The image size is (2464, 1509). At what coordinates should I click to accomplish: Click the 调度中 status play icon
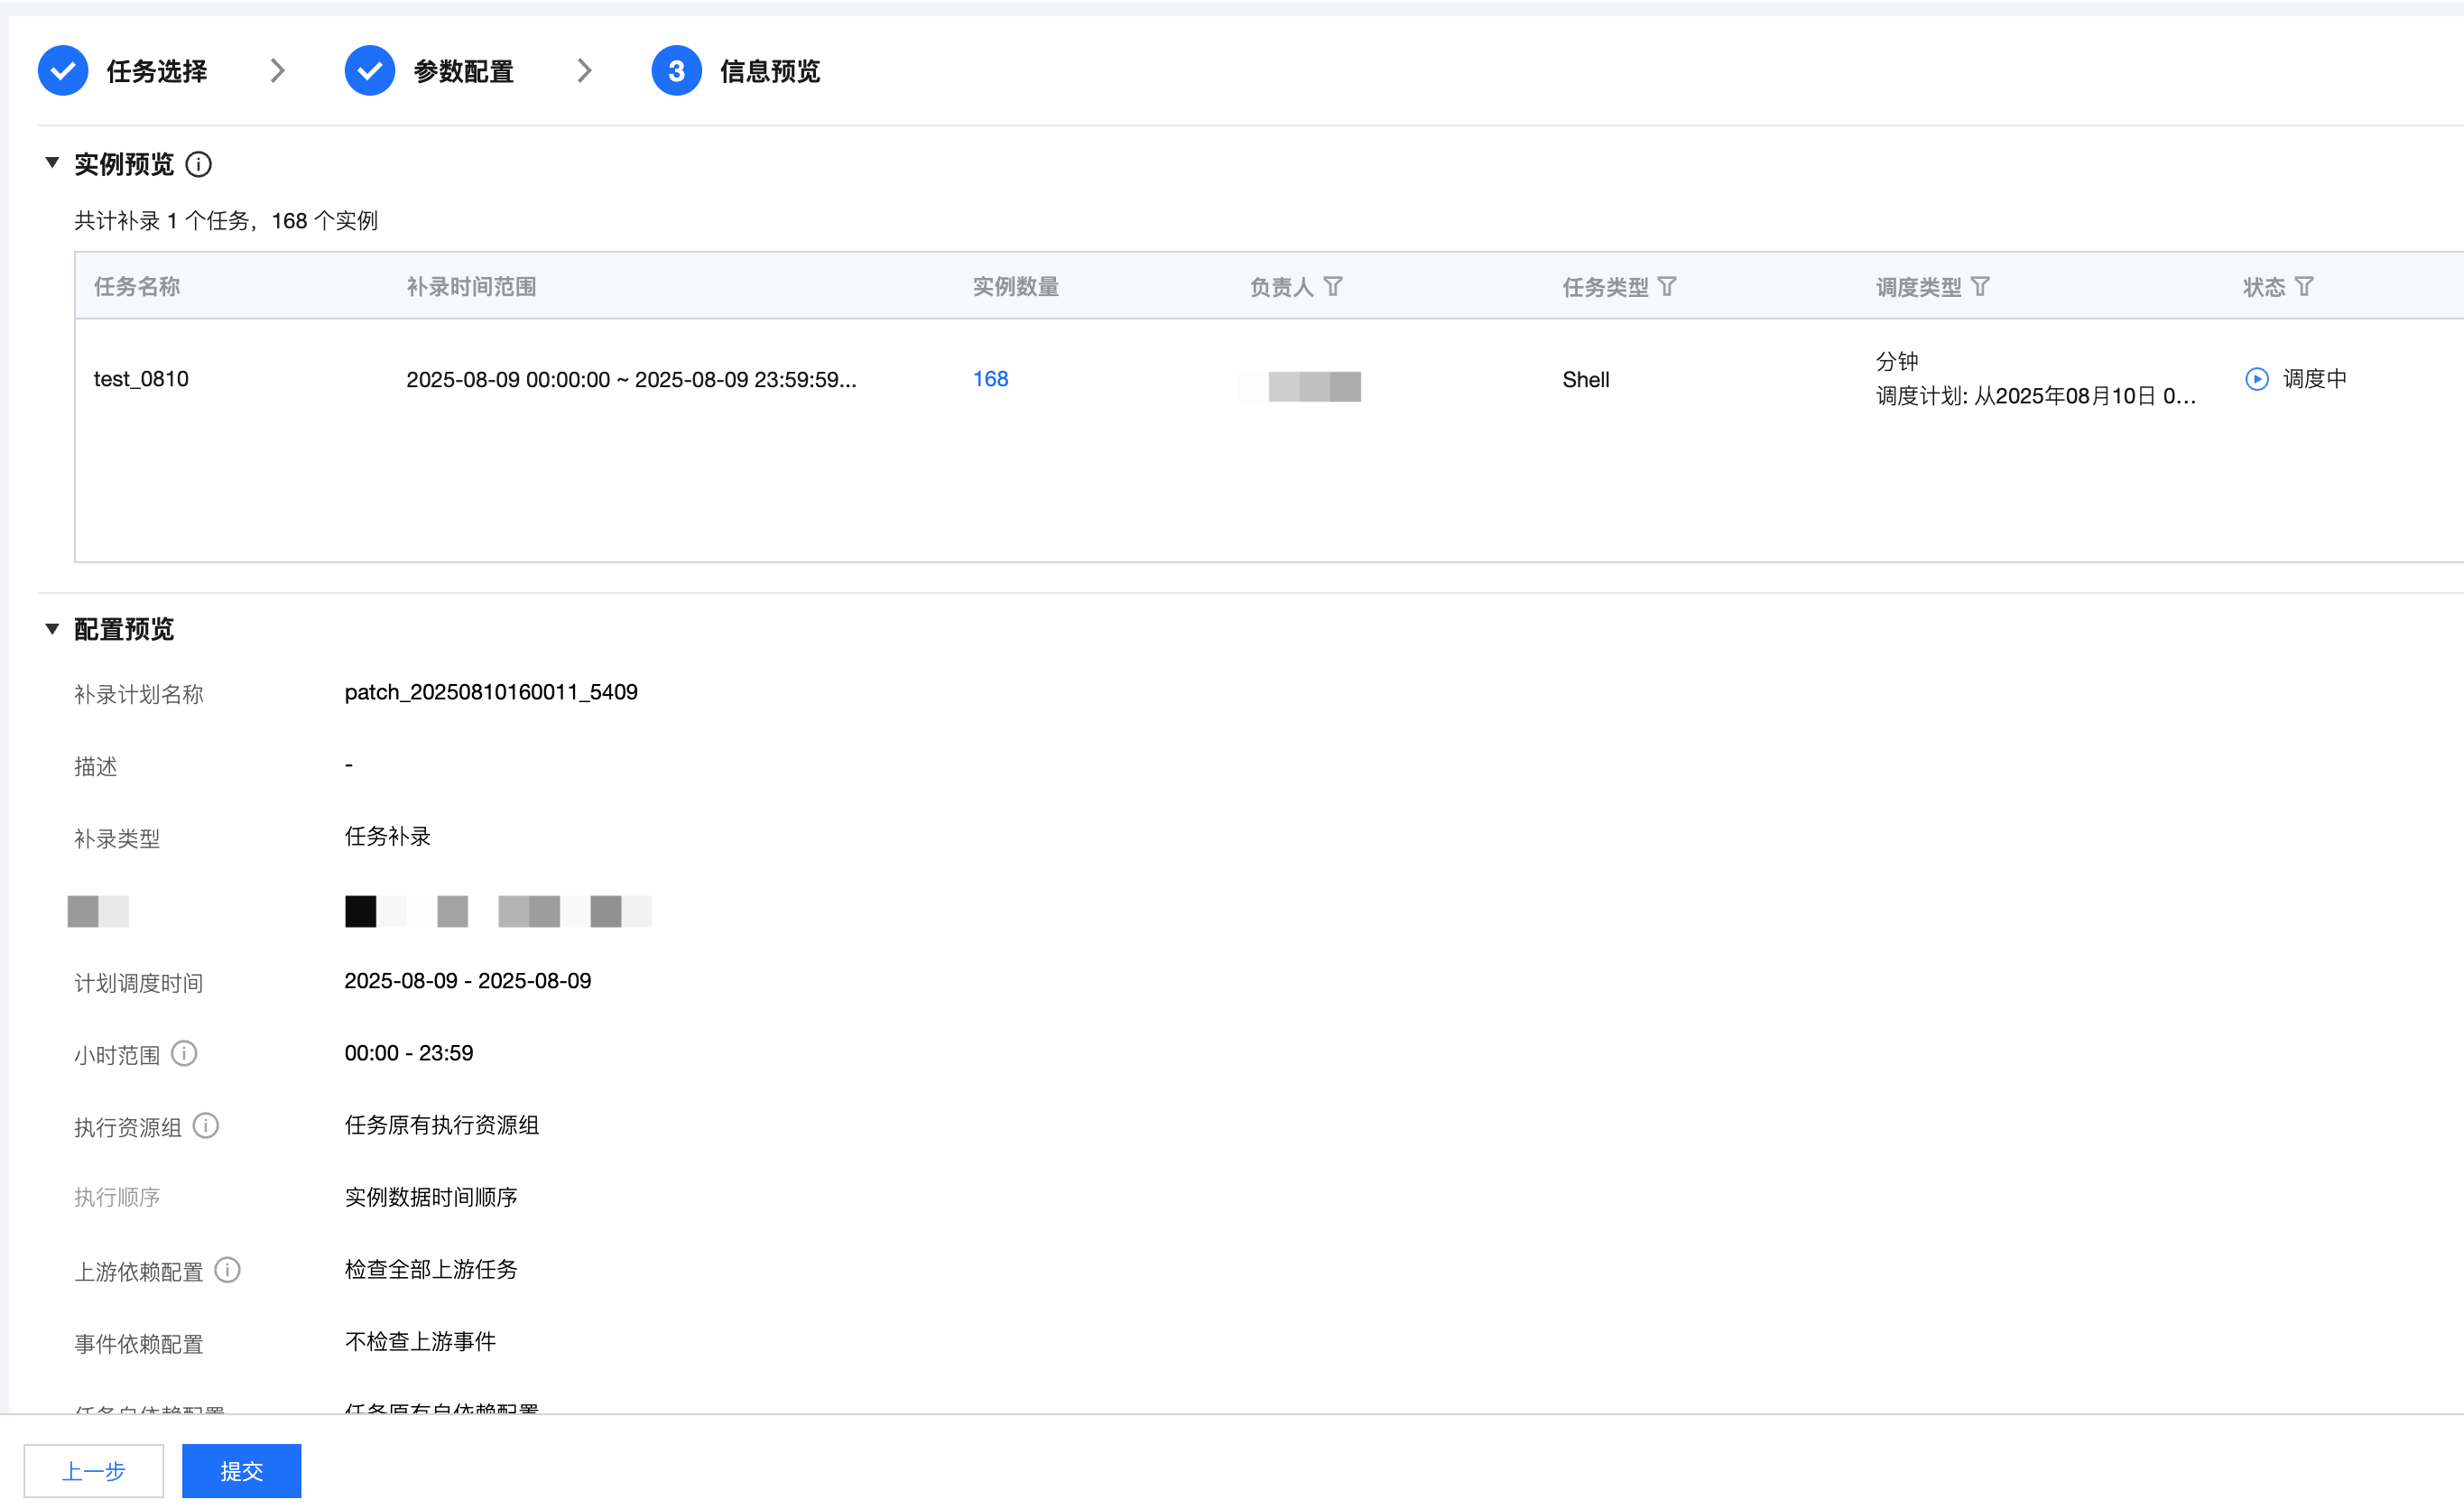[2257, 379]
